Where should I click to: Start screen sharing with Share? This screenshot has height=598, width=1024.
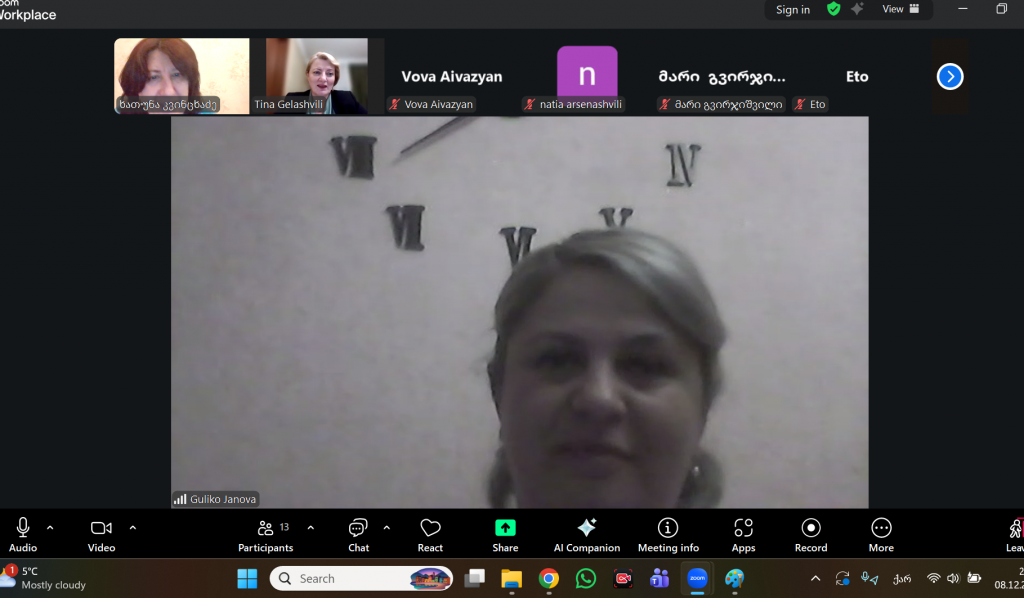pos(505,534)
